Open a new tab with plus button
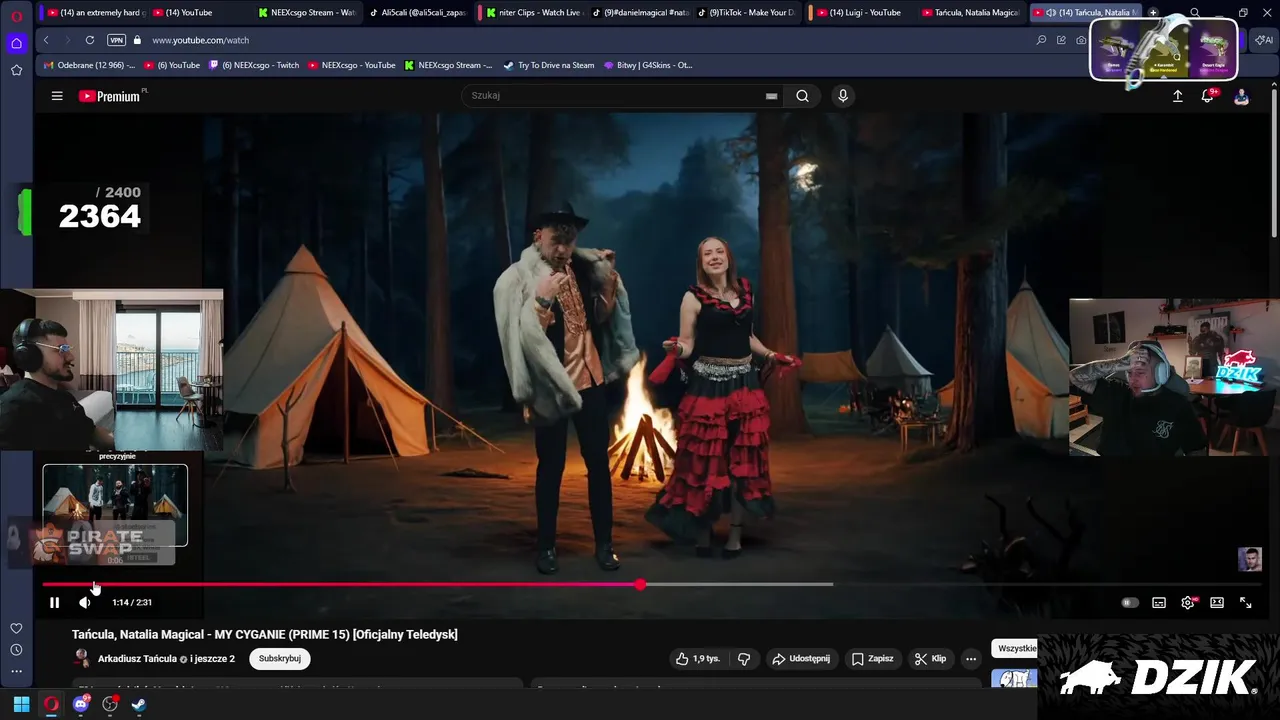Screen dimensions: 1280x720 click(1153, 12)
